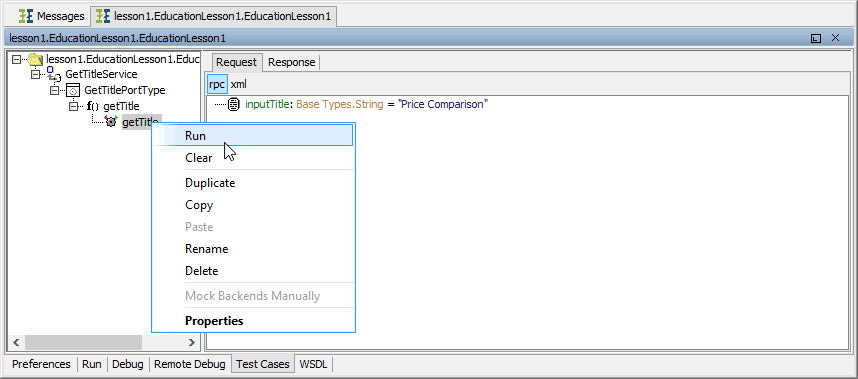Open Properties from the context menu
This screenshot has width=858, height=379.
click(x=253, y=321)
